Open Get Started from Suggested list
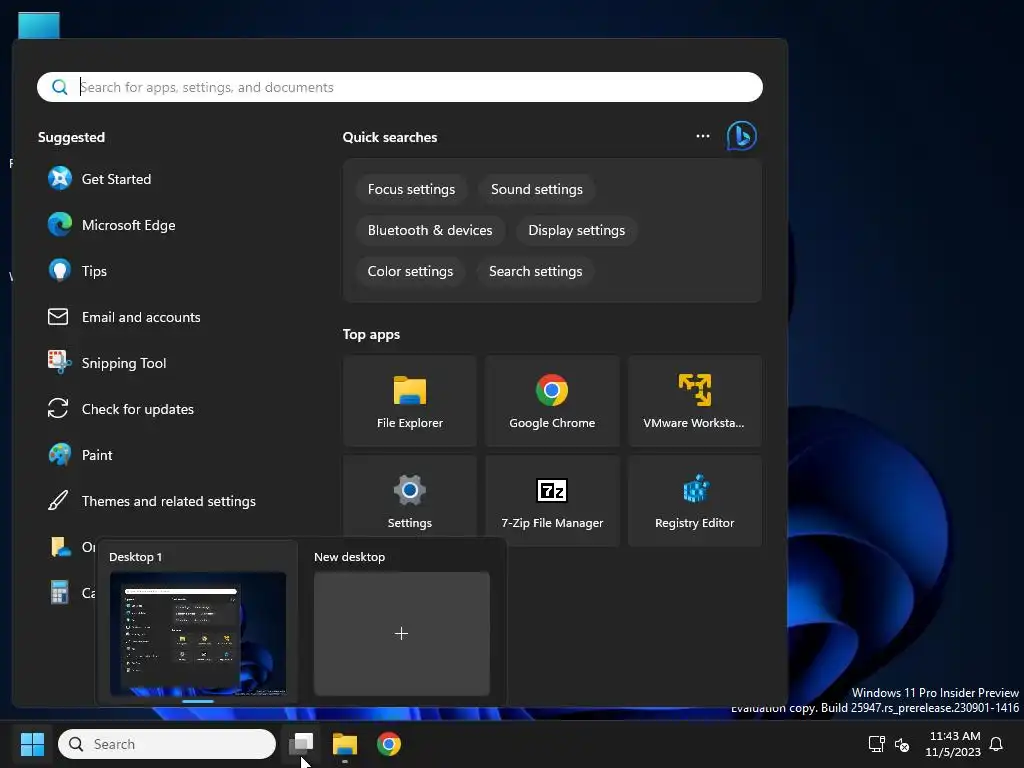1024x768 pixels. [x=99, y=178]
